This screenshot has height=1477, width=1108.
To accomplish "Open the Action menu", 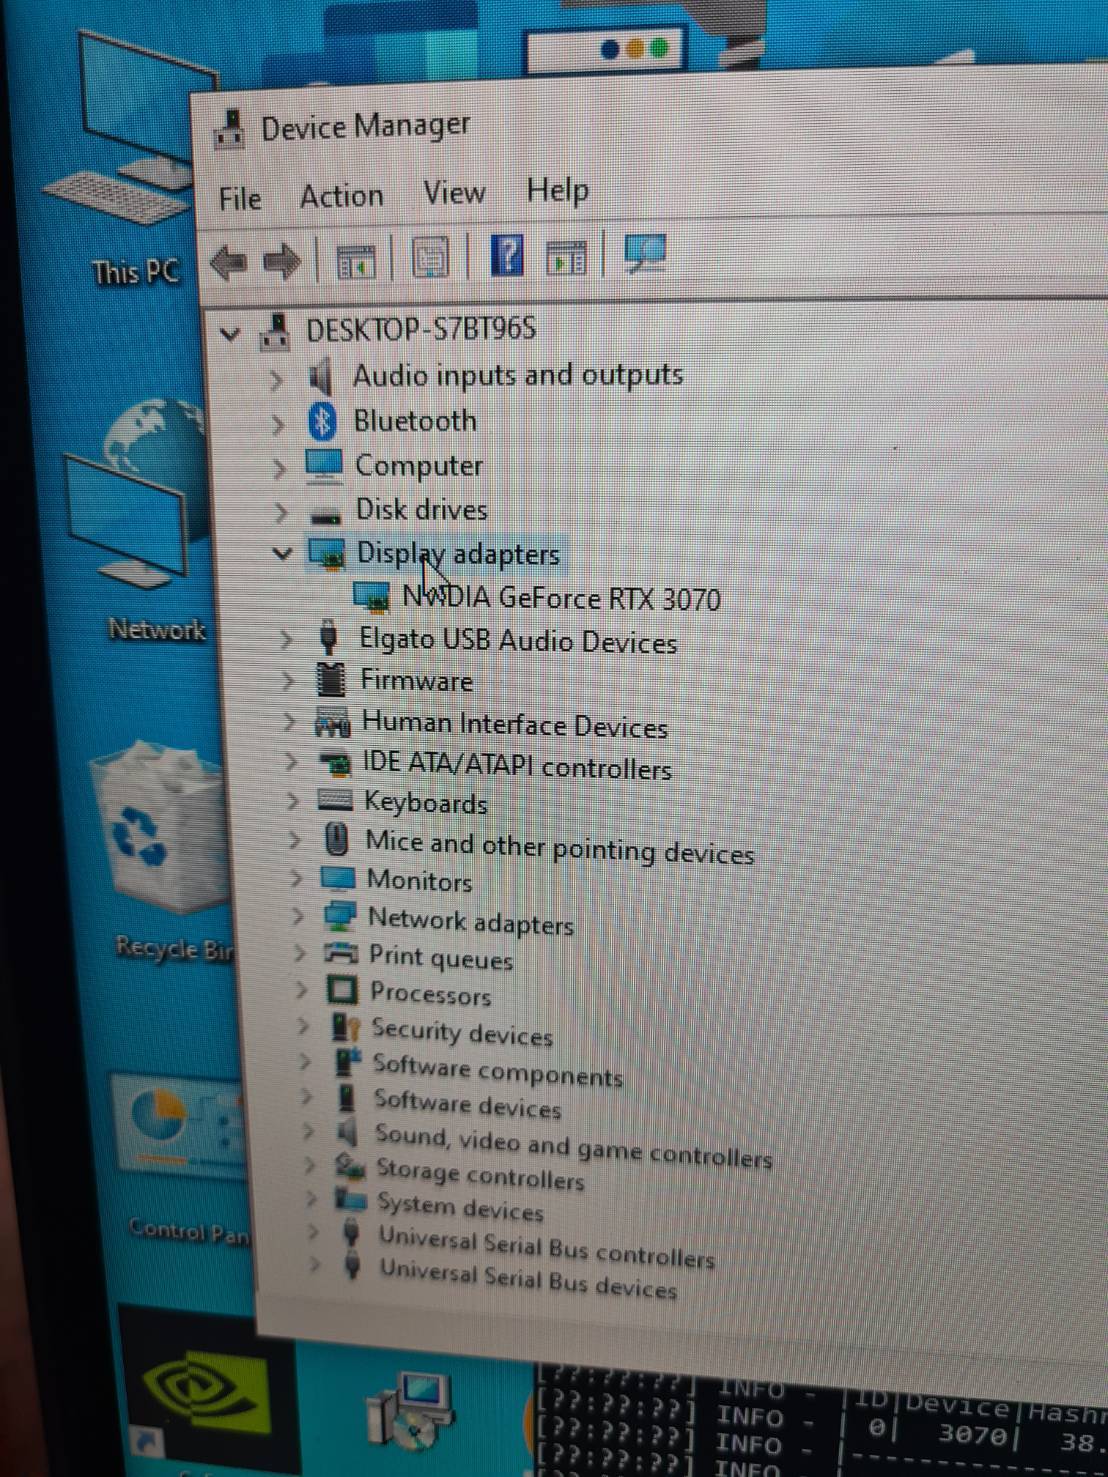I will coord(341,196).
